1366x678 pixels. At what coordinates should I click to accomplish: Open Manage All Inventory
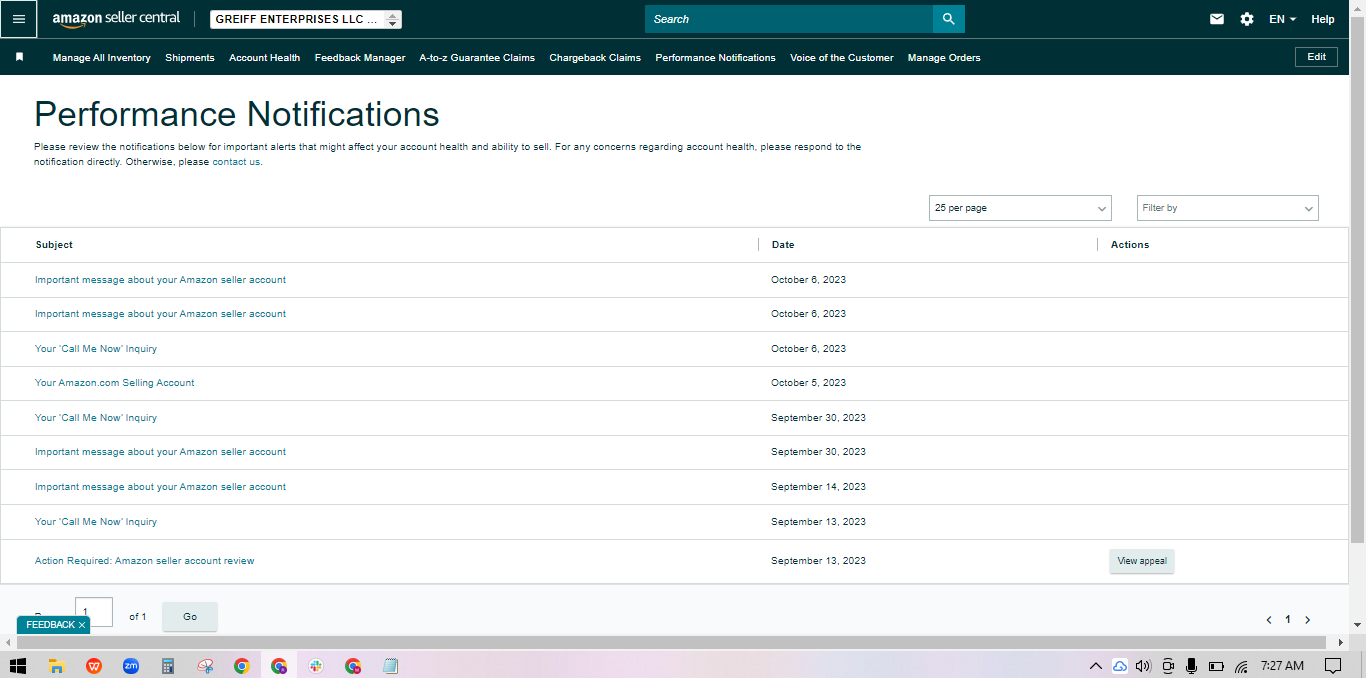point(102,58)
